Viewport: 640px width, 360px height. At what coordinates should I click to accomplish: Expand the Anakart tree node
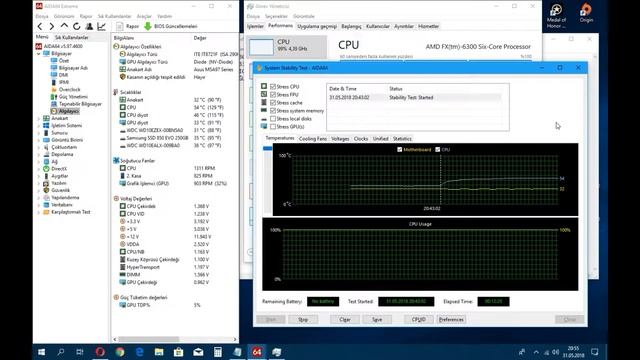click(x=39, y=118)
